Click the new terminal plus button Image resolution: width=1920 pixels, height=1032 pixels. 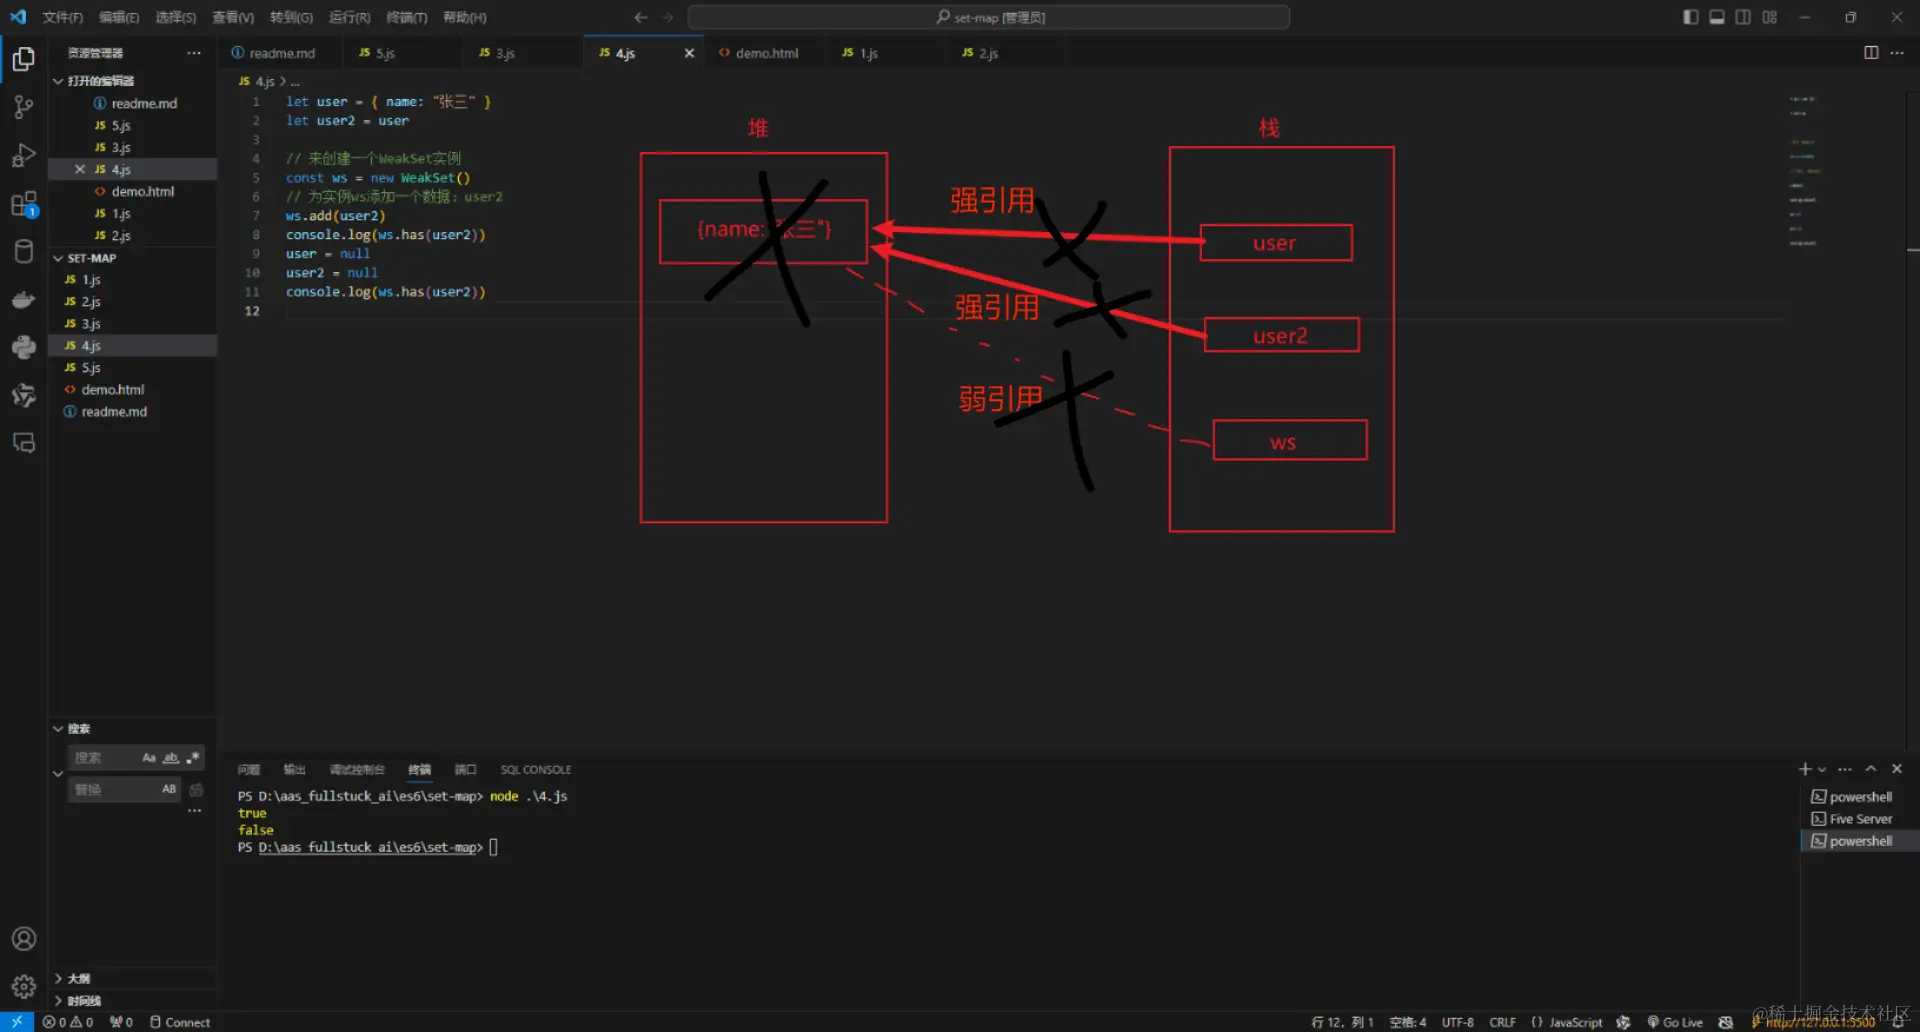1805,769
